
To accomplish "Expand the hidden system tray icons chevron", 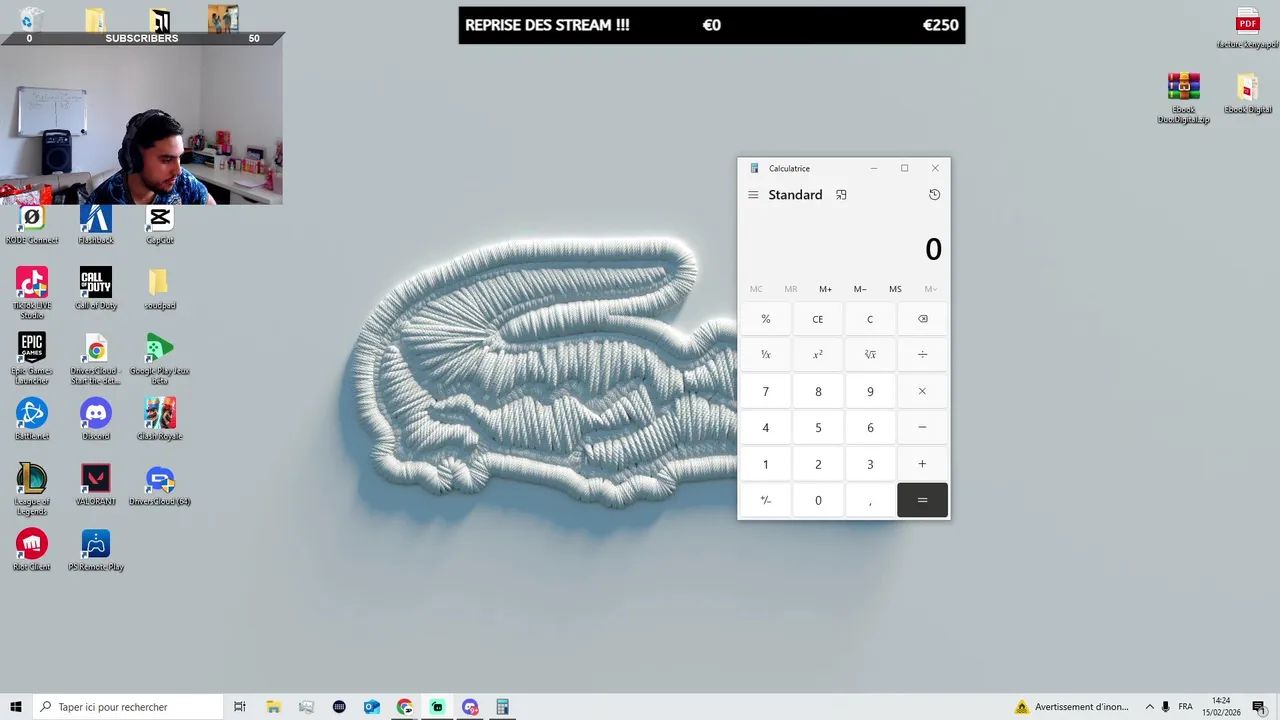I will click(x=1149, y=707).
